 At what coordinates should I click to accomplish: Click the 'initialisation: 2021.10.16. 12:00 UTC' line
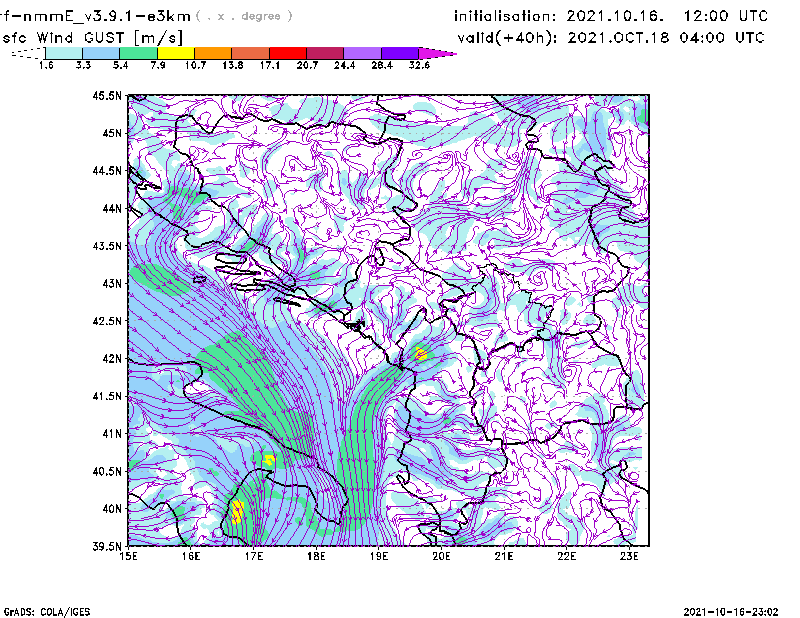[611, 16]
